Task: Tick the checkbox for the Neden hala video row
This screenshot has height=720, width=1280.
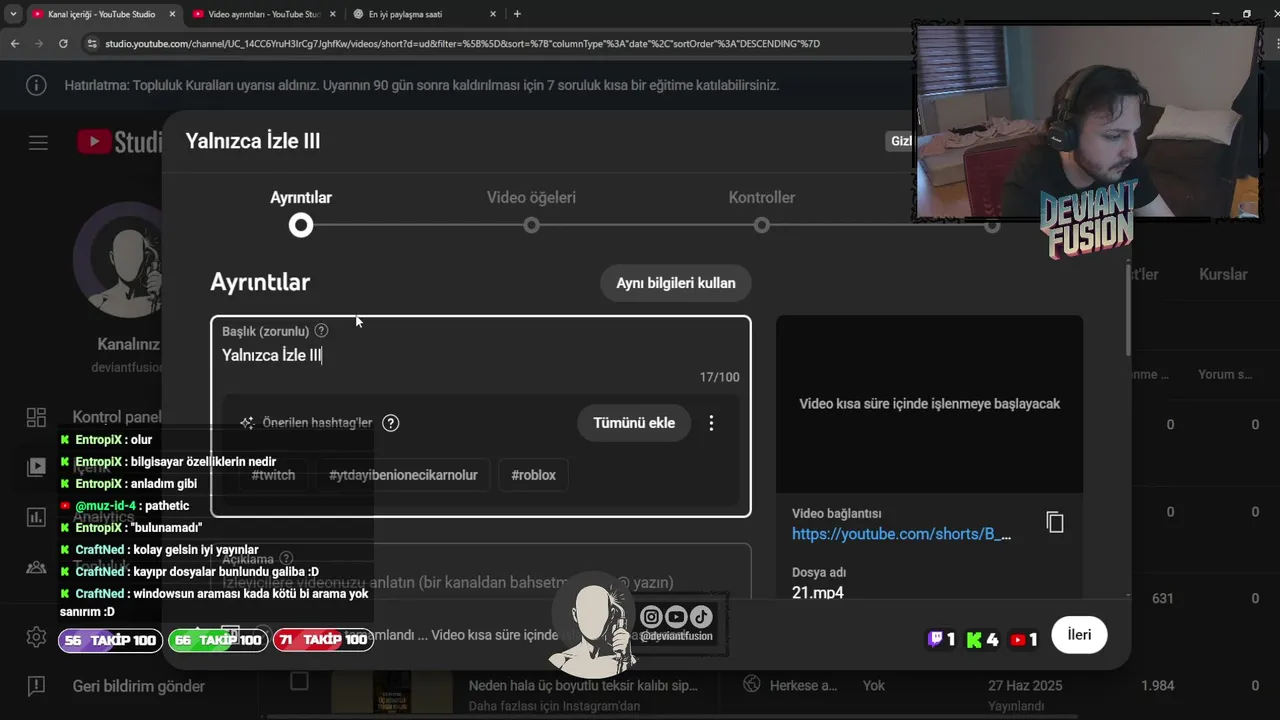Action: point(298,682)
